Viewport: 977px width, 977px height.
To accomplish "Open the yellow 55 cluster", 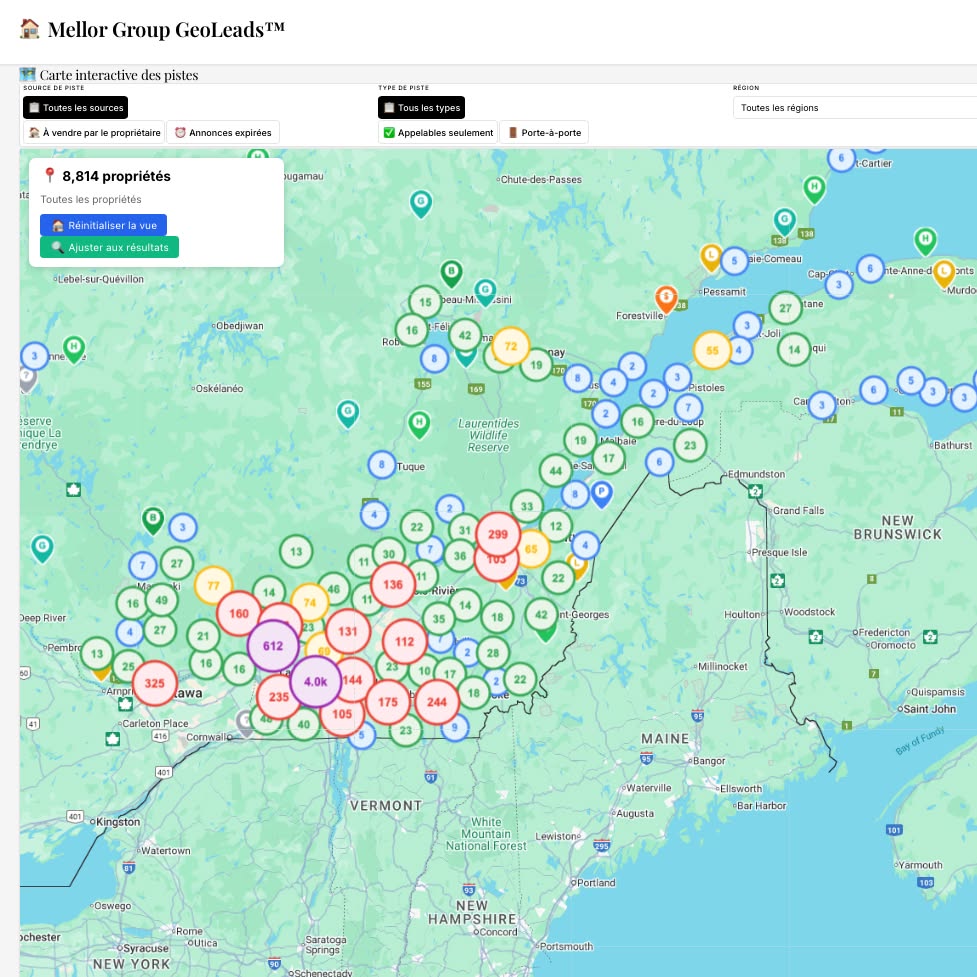I will 712,351.
